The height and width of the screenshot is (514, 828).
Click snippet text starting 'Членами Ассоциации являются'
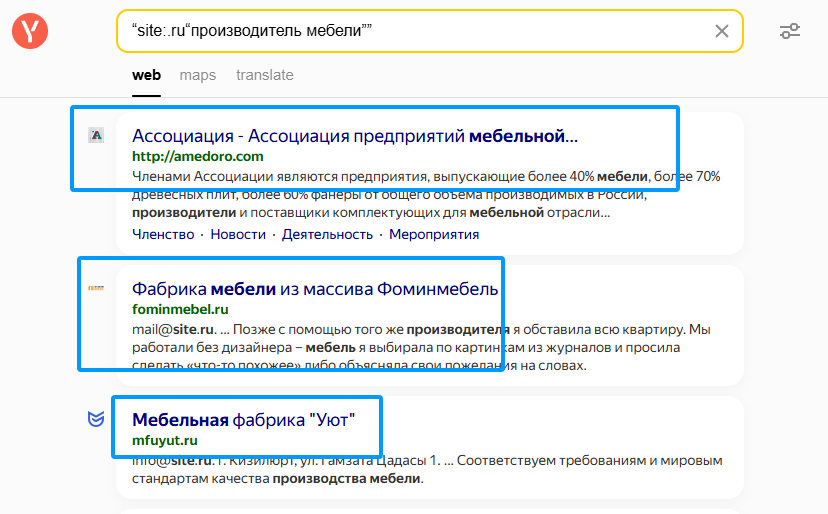pos(426,194)
